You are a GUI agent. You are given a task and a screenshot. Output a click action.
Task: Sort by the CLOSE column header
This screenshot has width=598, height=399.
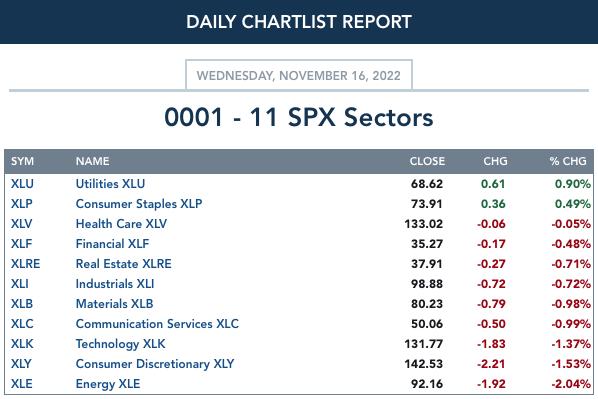[x=427, y=161]
